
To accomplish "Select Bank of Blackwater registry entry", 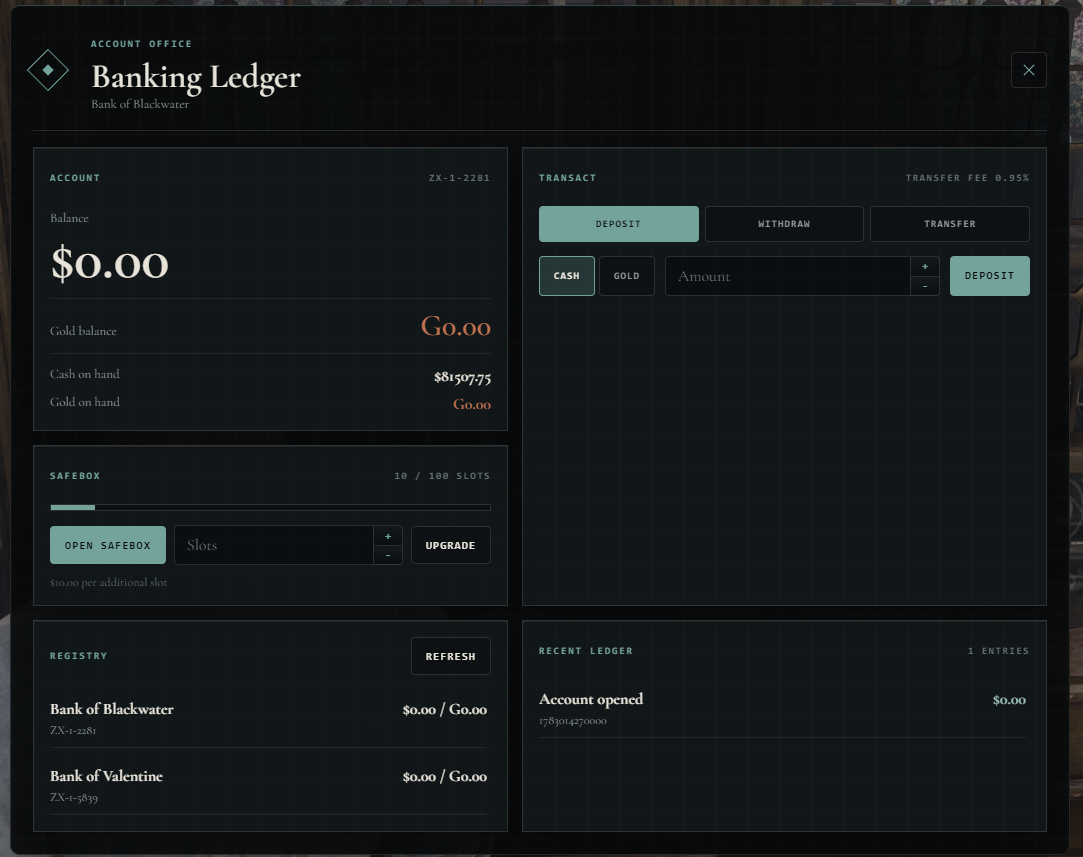I will [x=268, y=718].
